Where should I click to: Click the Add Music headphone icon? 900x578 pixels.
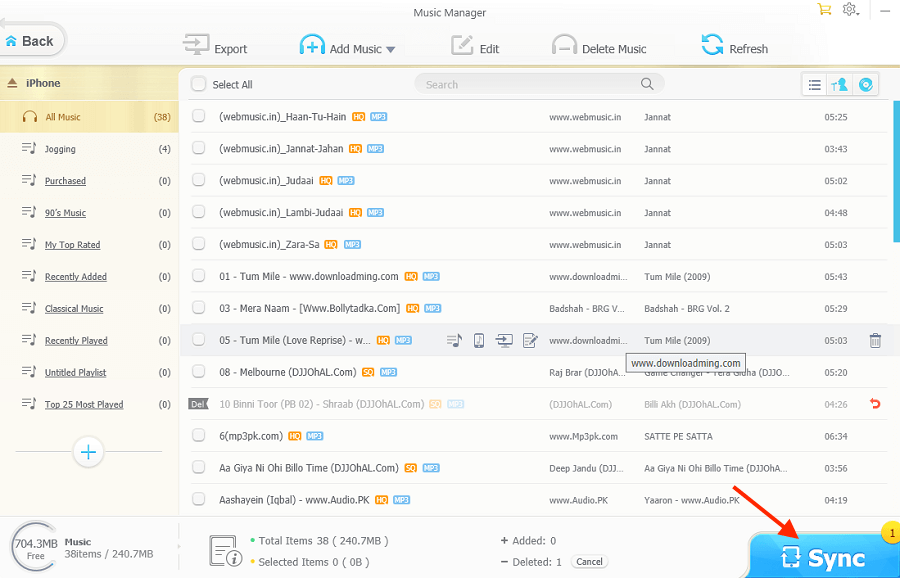(x=312, y=45)
